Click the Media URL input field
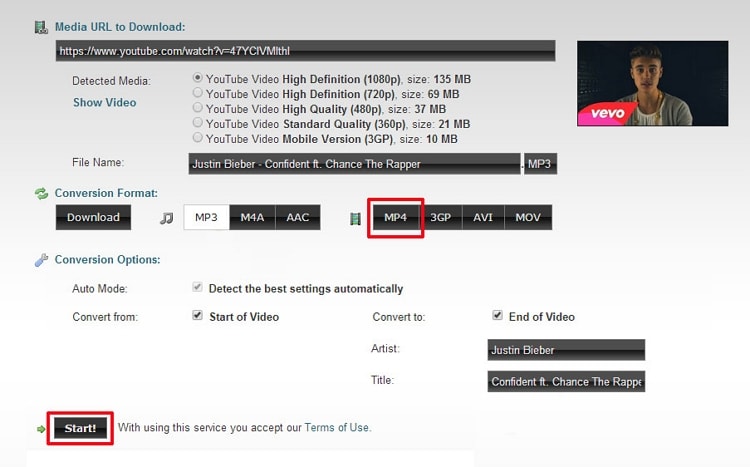Image resolution: width=750 pixels, height=467 pixels. coord(305,51)
